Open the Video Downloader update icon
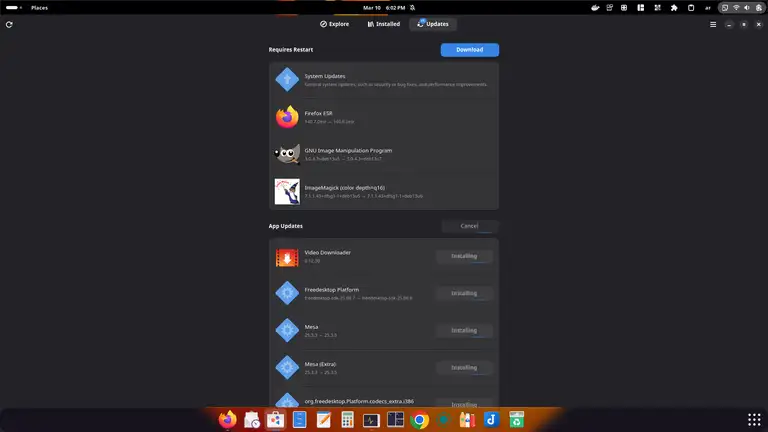The width and height of the screenshot is (768, 432). (x=287, y=257)
